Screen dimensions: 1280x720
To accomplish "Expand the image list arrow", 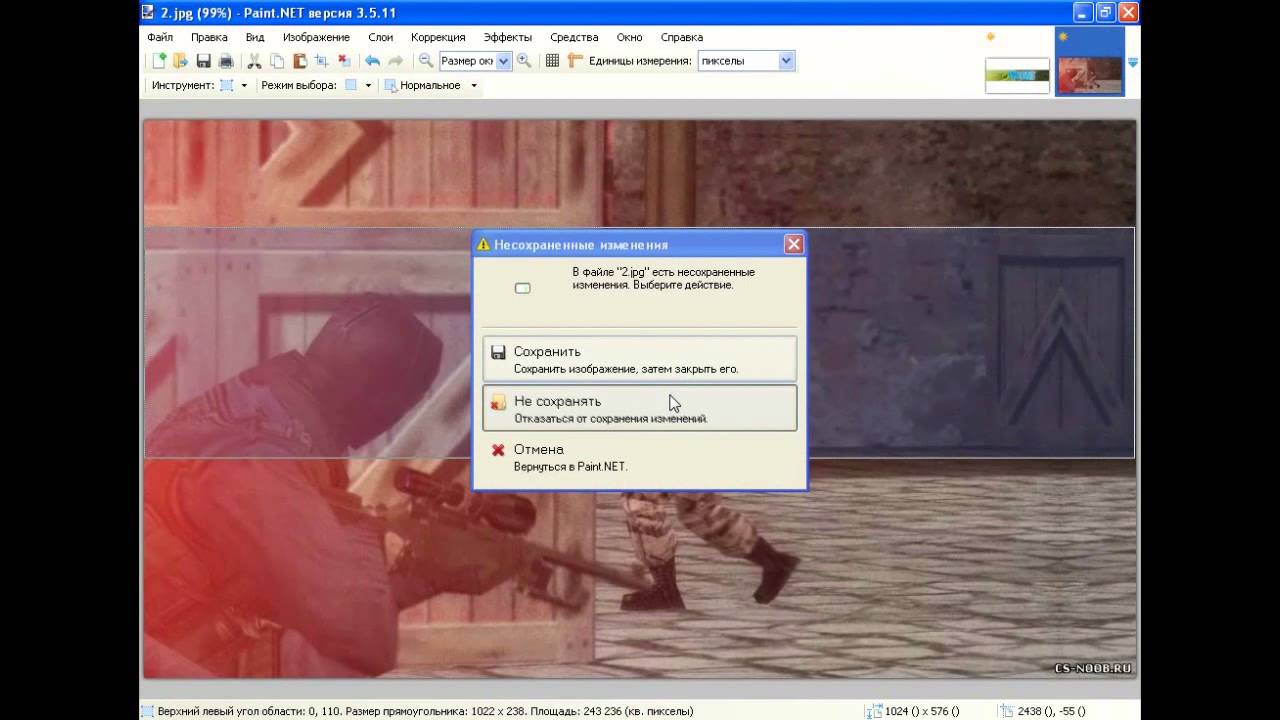I will click(x=1133, y=62).
